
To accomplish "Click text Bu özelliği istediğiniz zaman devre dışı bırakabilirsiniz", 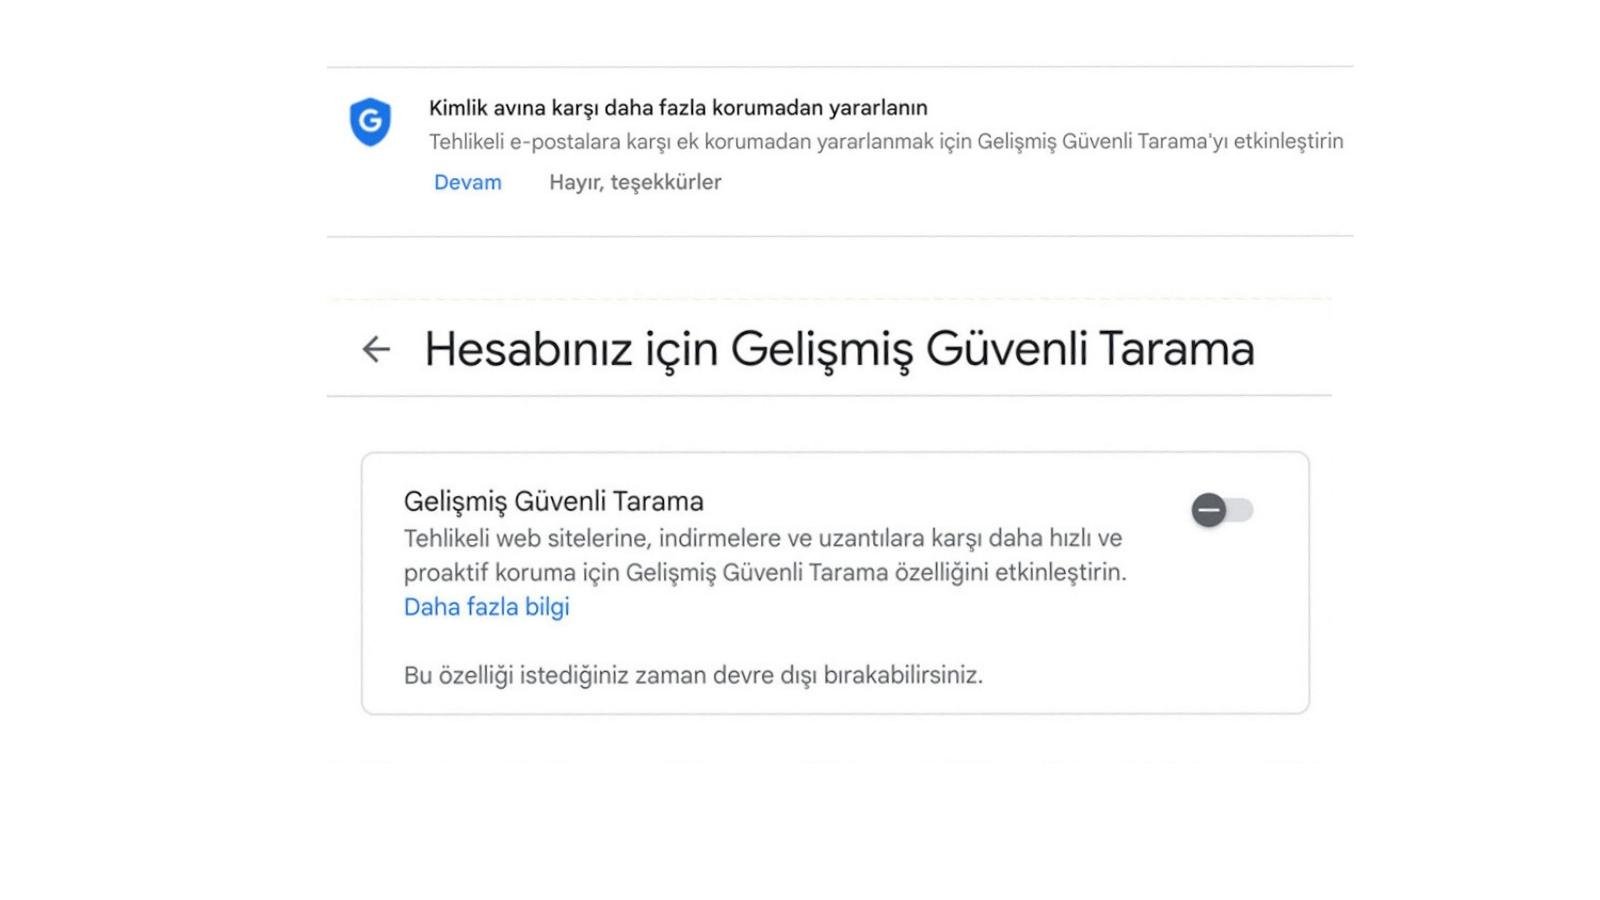I will click(x=693, y=675).
